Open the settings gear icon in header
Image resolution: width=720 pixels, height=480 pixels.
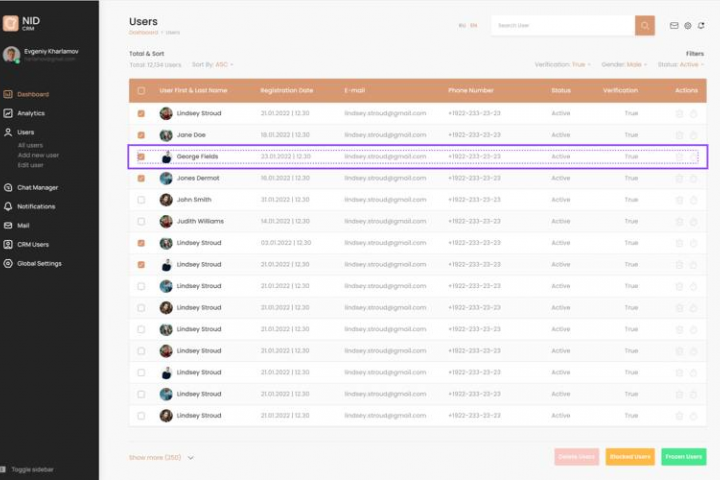687,26
